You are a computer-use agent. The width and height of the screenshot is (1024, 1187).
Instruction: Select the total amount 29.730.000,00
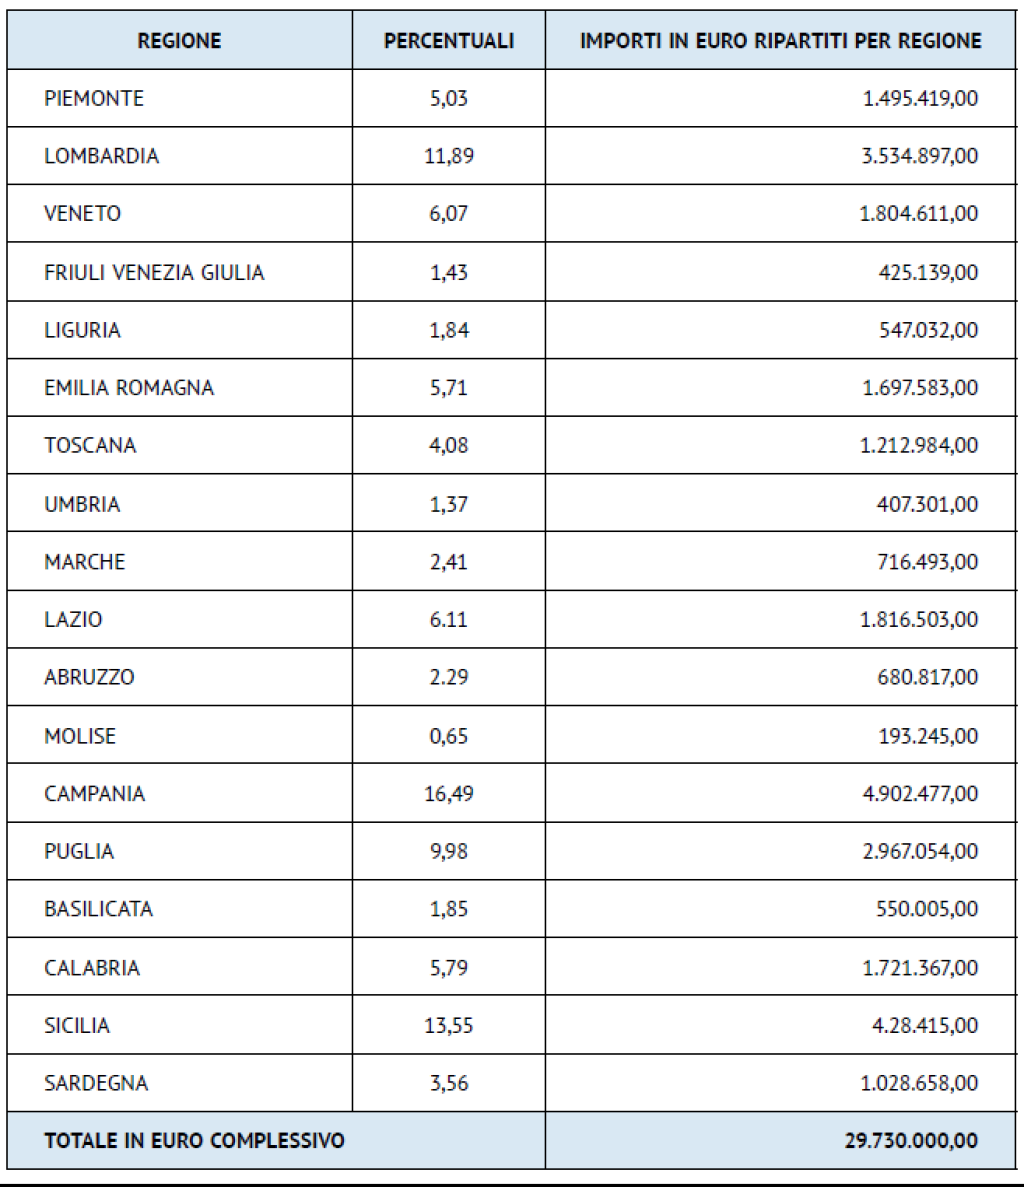(911, 1140)
